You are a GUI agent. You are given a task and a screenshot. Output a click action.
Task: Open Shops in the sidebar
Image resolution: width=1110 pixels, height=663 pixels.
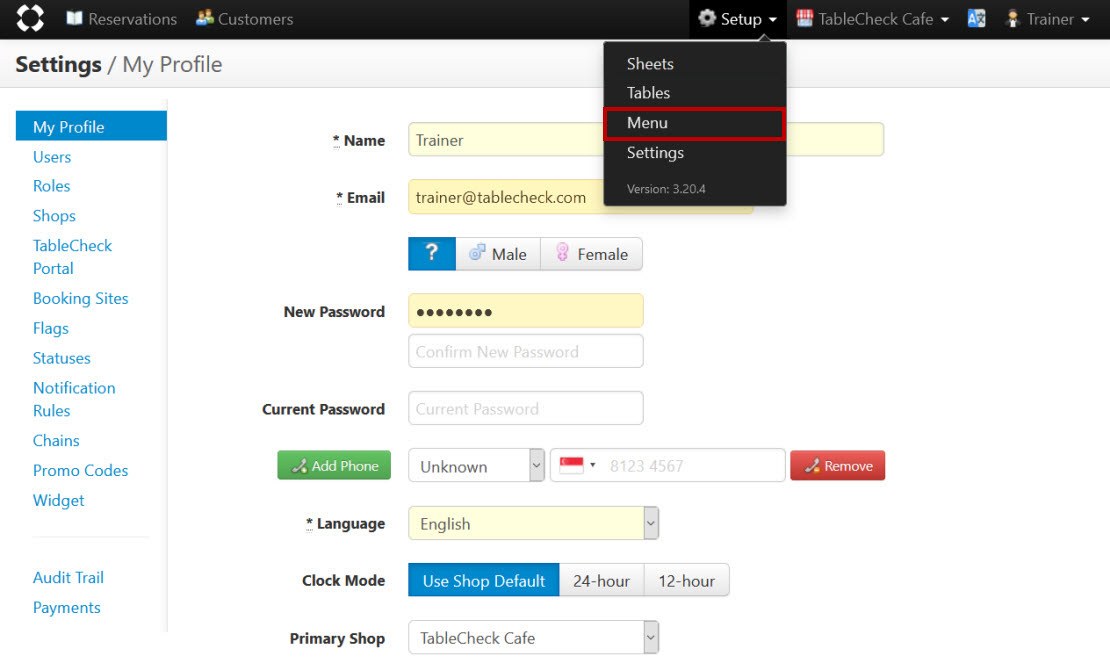click(54, 216)
